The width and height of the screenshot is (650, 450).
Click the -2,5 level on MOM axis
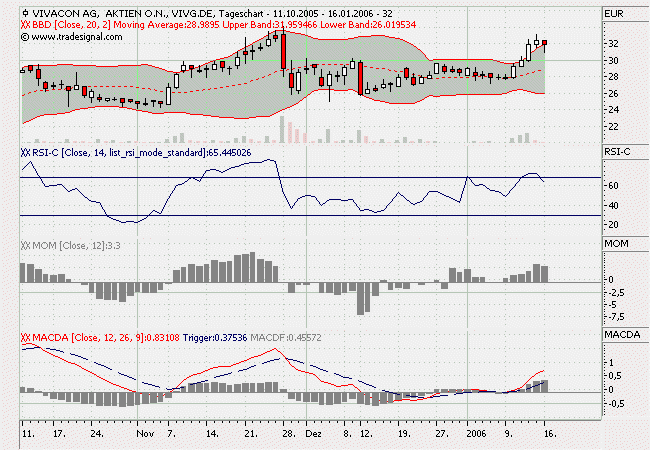[x=616, y=293]
